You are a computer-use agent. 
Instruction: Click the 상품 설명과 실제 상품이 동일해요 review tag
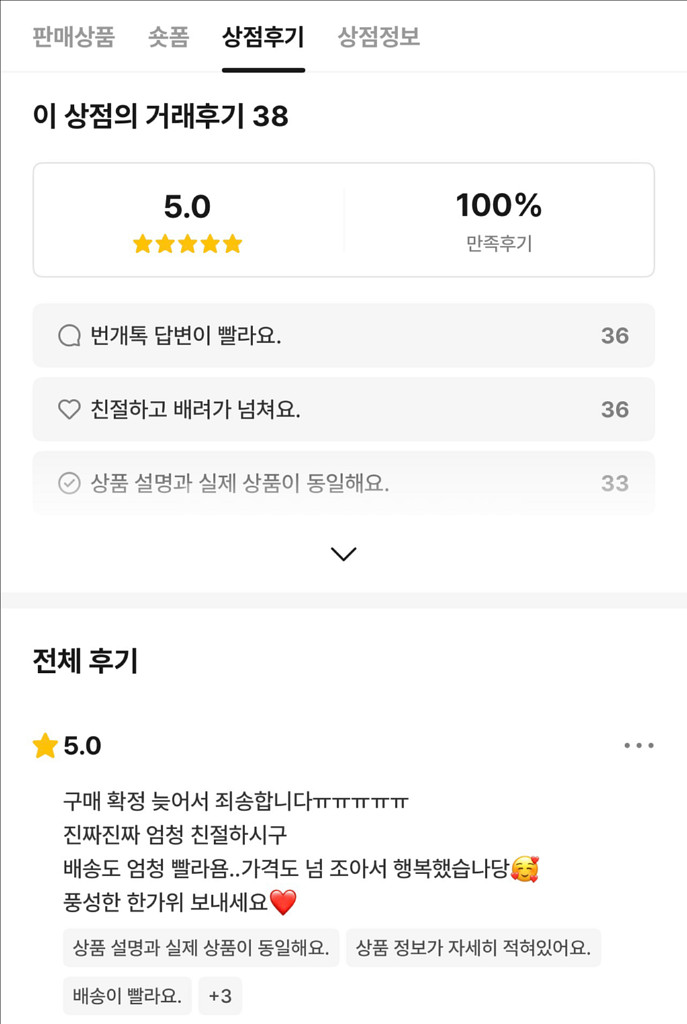point(201,948)
